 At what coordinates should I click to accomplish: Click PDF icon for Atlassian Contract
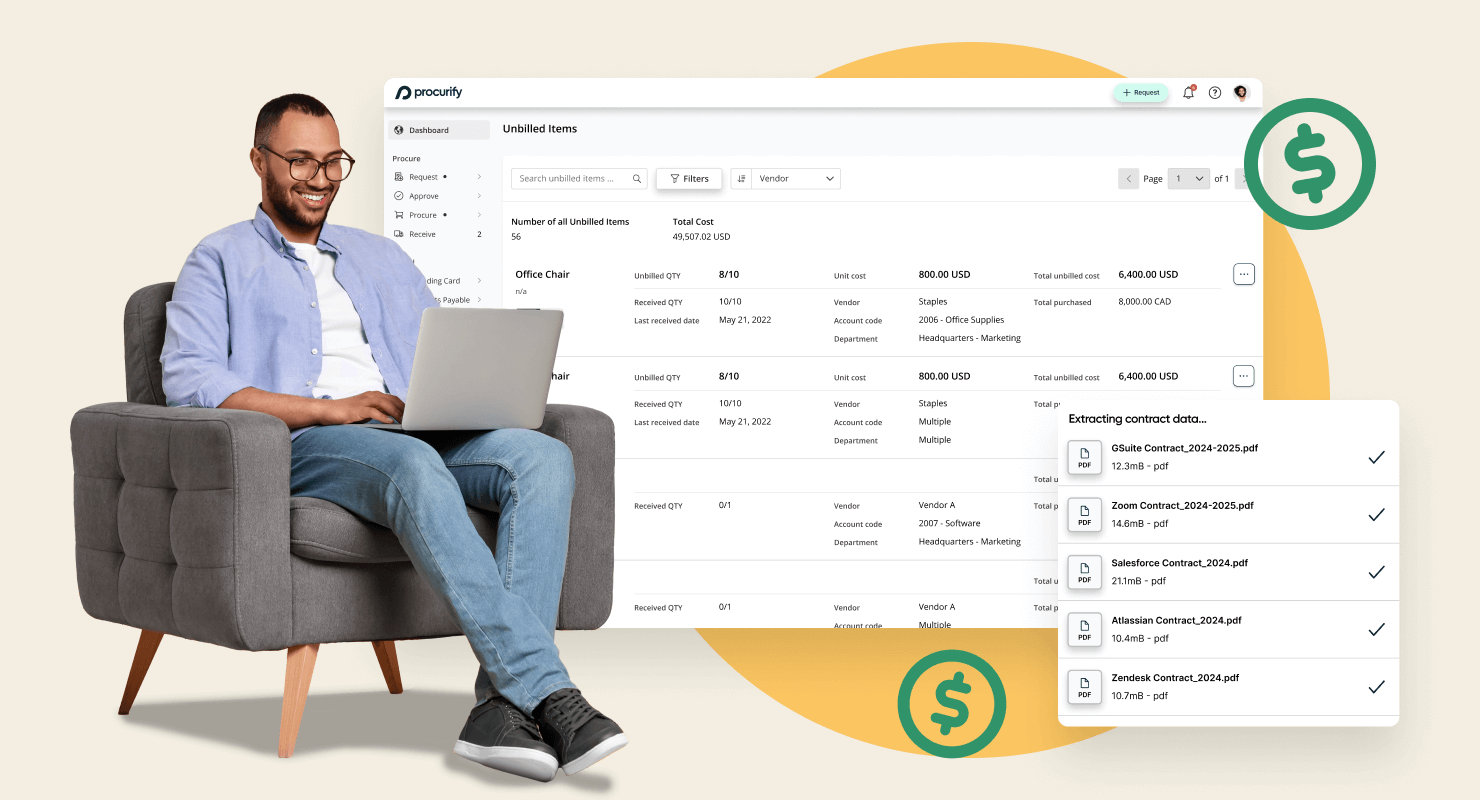(1085, 629)
